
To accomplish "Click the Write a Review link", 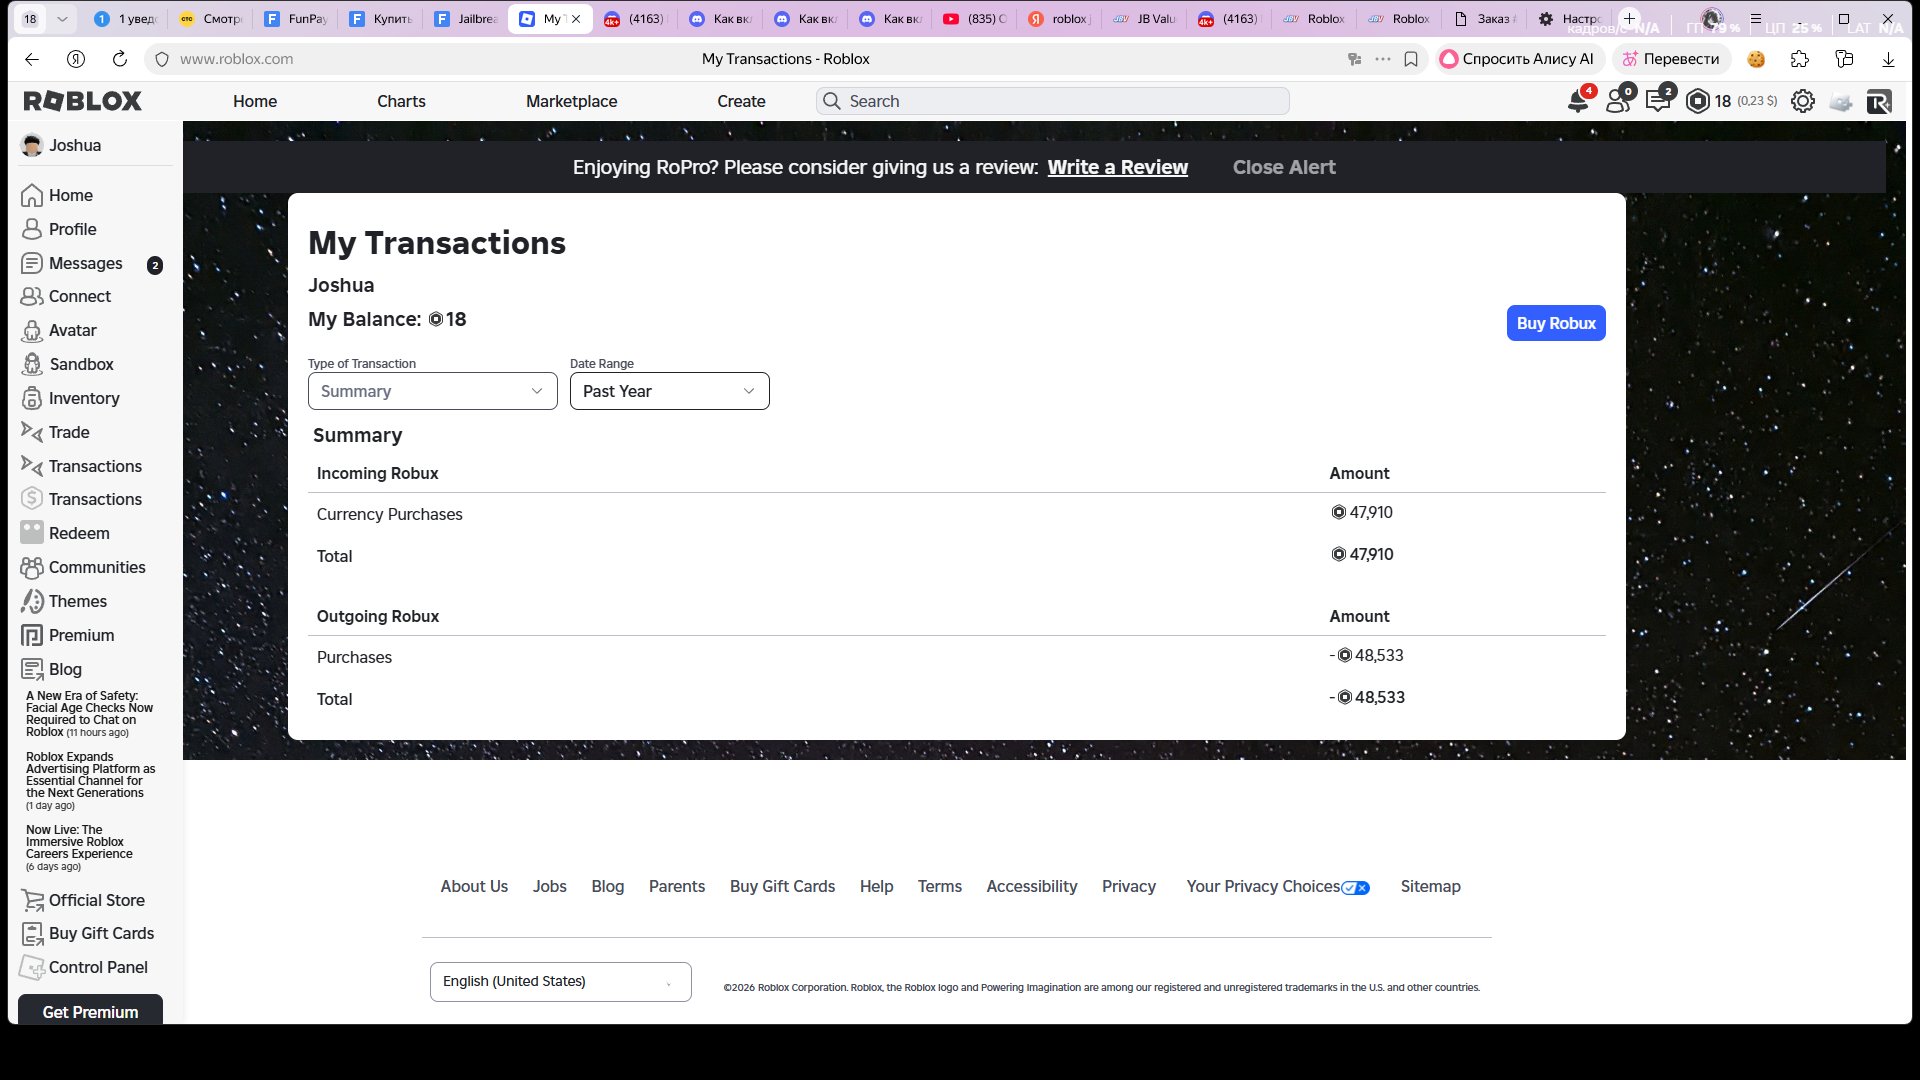I will click(1118, 167).
